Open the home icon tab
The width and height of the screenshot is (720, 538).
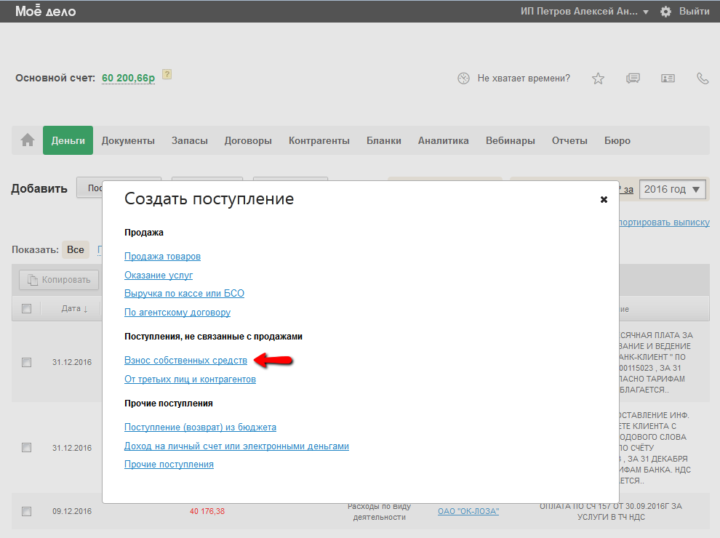(28, 140)
